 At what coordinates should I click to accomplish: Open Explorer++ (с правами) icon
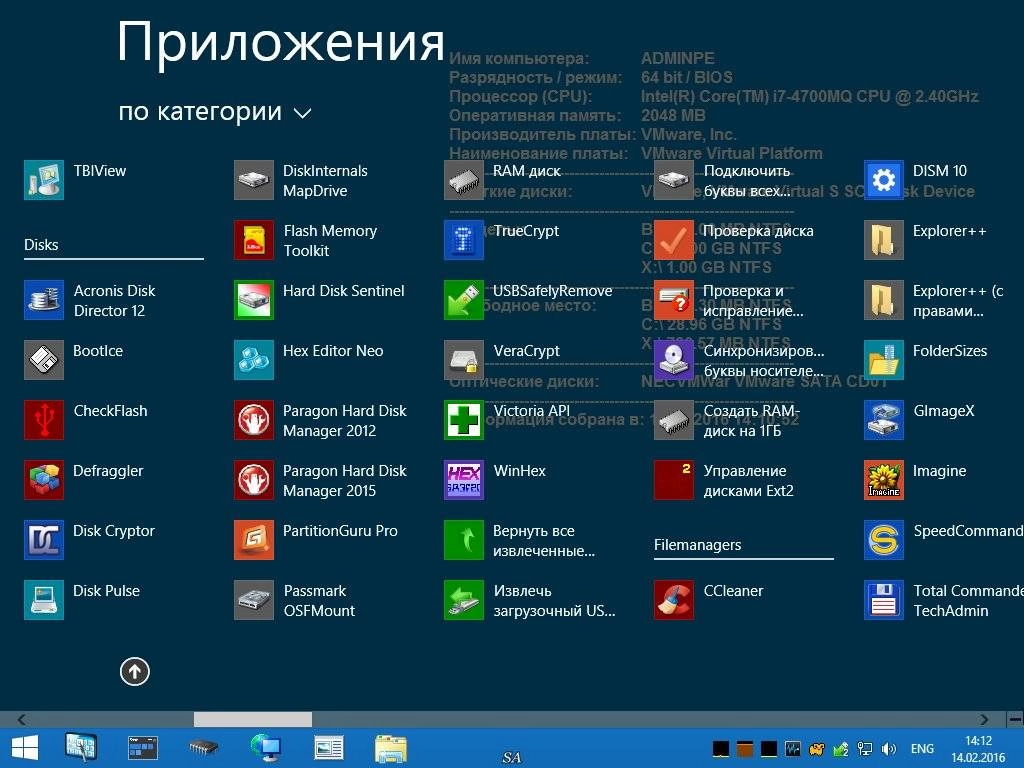pyautogui.click(x=884, y=300)
